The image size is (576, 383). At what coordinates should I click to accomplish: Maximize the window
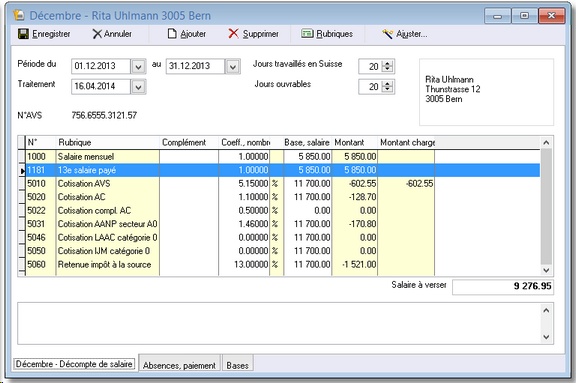[525, 16]
